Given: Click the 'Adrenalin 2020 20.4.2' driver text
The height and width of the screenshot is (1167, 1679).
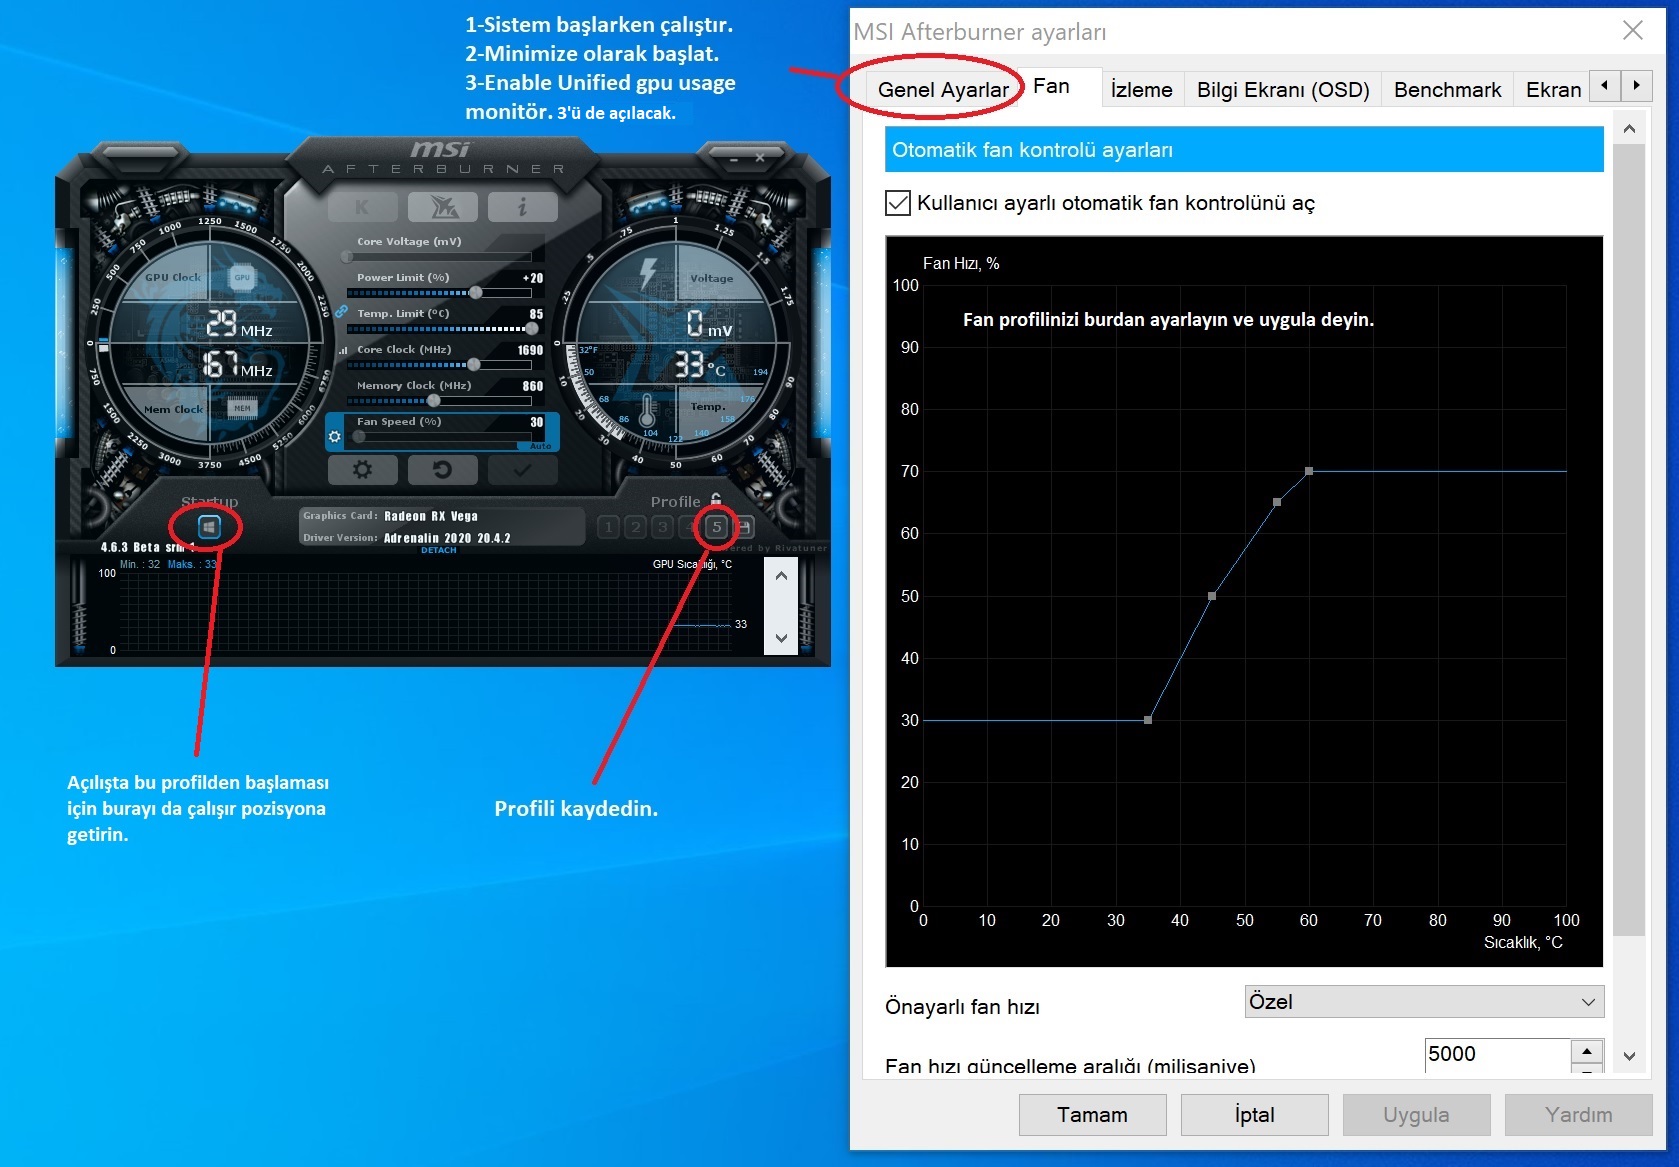Looking at the screenshot, I should pyautogui.click(x=447, y=538).
